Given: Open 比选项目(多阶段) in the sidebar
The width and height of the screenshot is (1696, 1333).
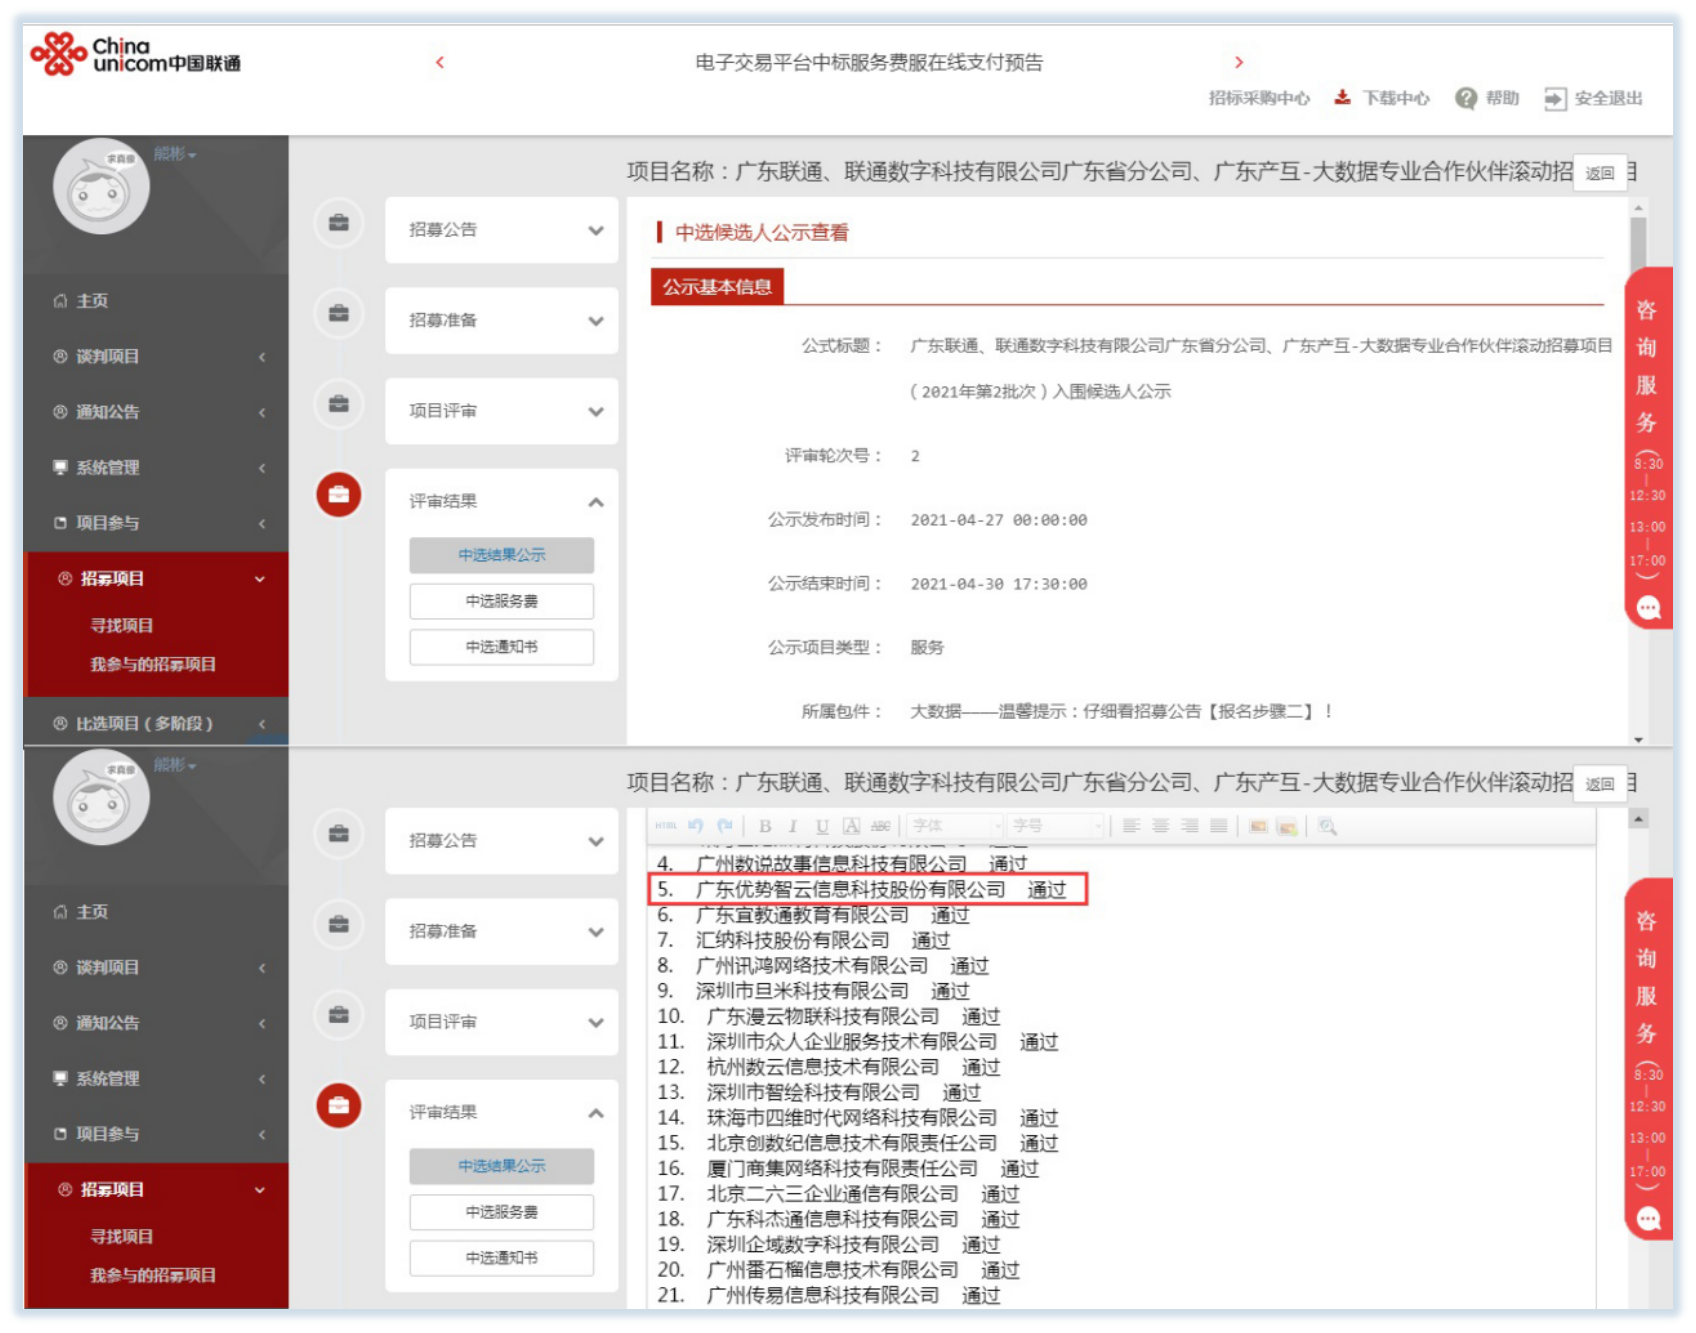Looking at the screenshot, I should pyautogui.click(x=156, y=723).
